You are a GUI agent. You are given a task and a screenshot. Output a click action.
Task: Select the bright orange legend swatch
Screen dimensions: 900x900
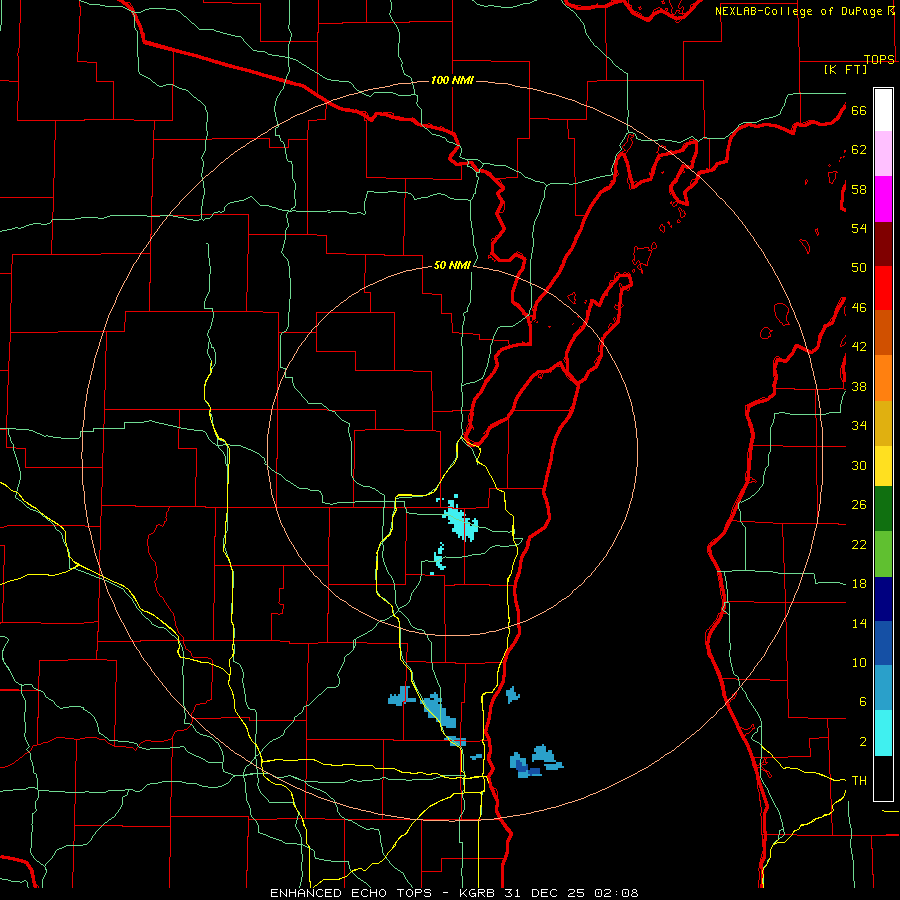(x=883, y=378)
